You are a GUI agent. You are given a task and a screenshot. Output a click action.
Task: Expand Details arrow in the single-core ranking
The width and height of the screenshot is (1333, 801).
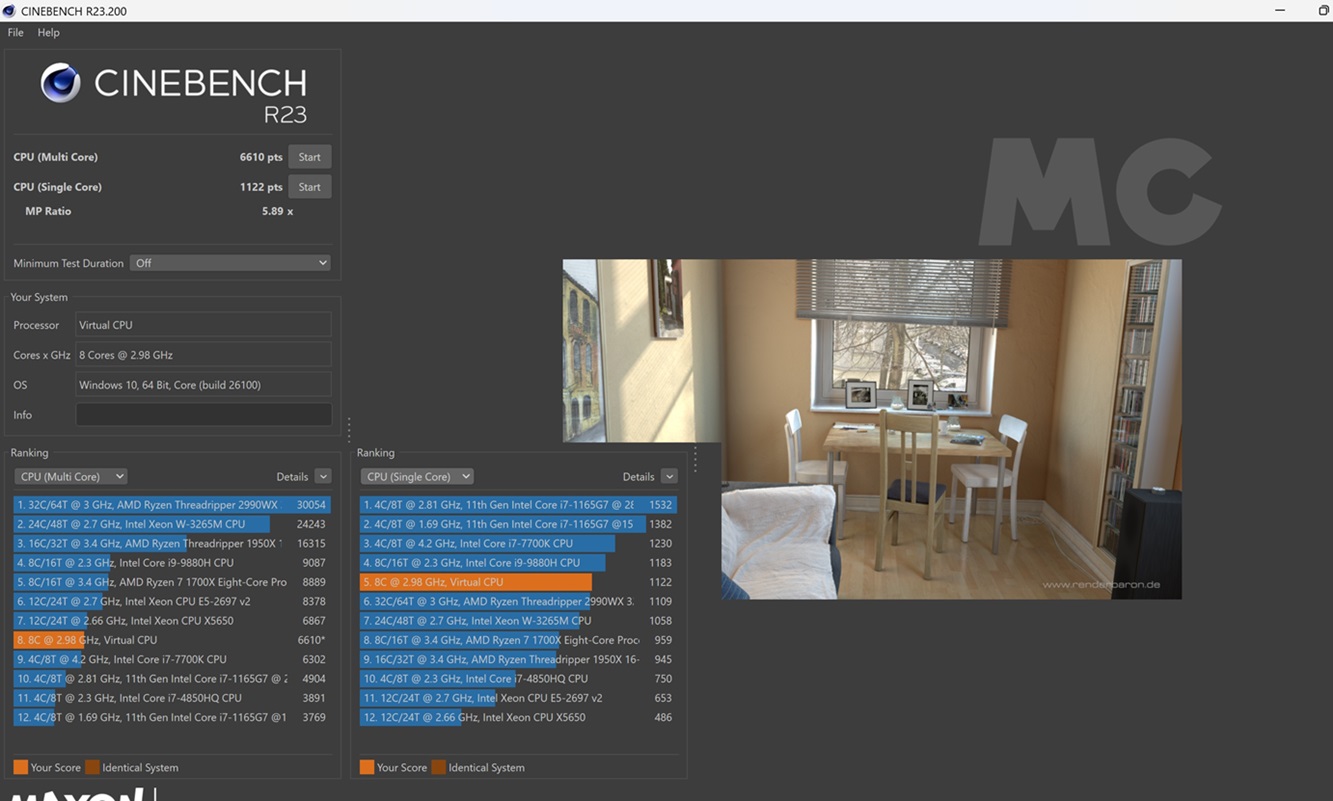point(669,477)
